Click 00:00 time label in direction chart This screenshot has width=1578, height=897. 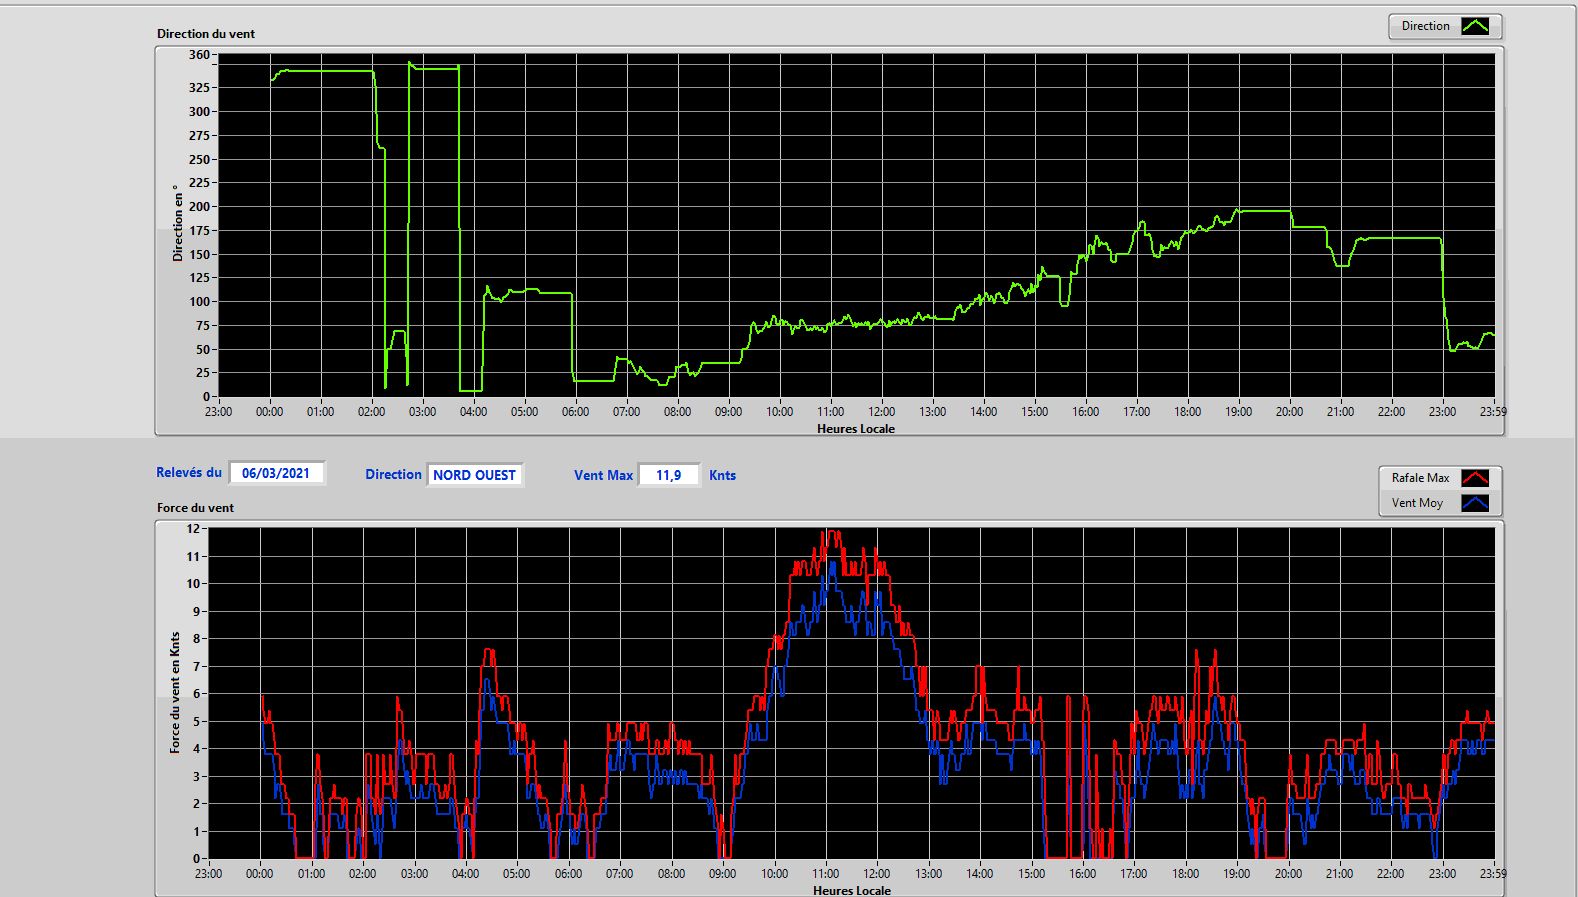[x=270, y=412]
